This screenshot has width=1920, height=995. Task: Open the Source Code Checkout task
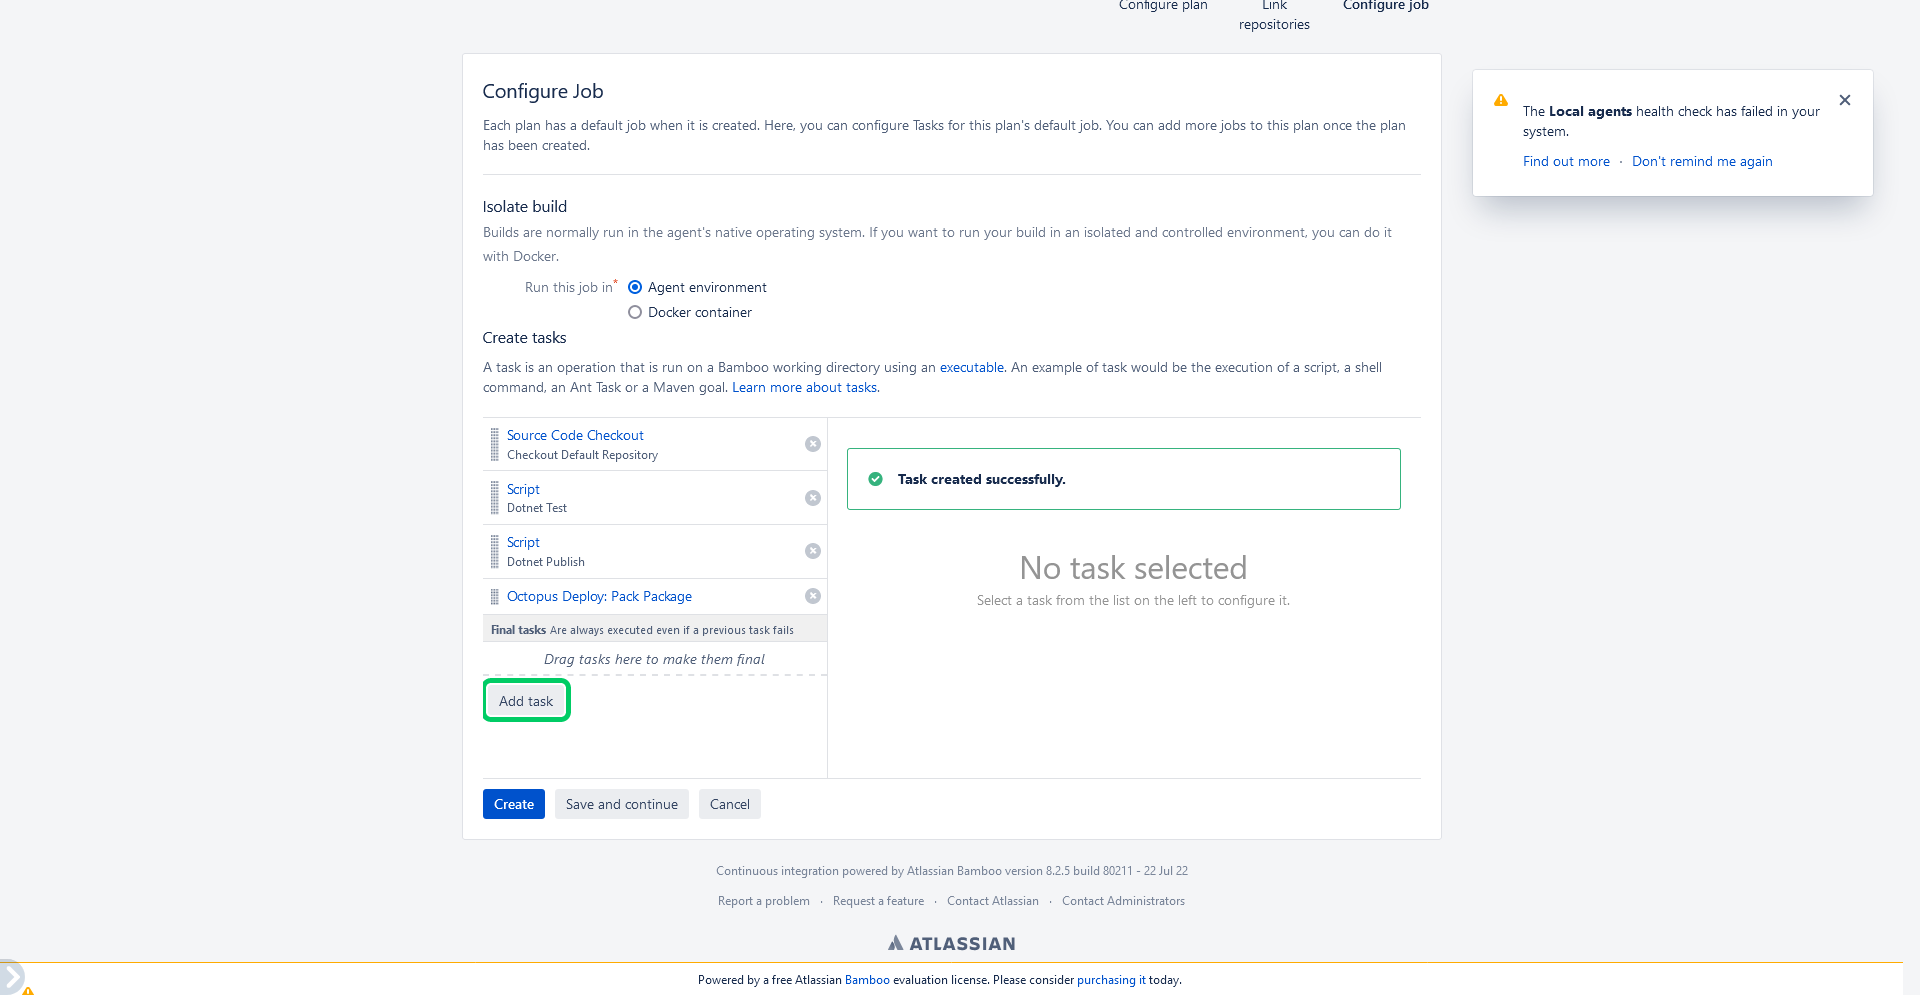coord(575,435)
